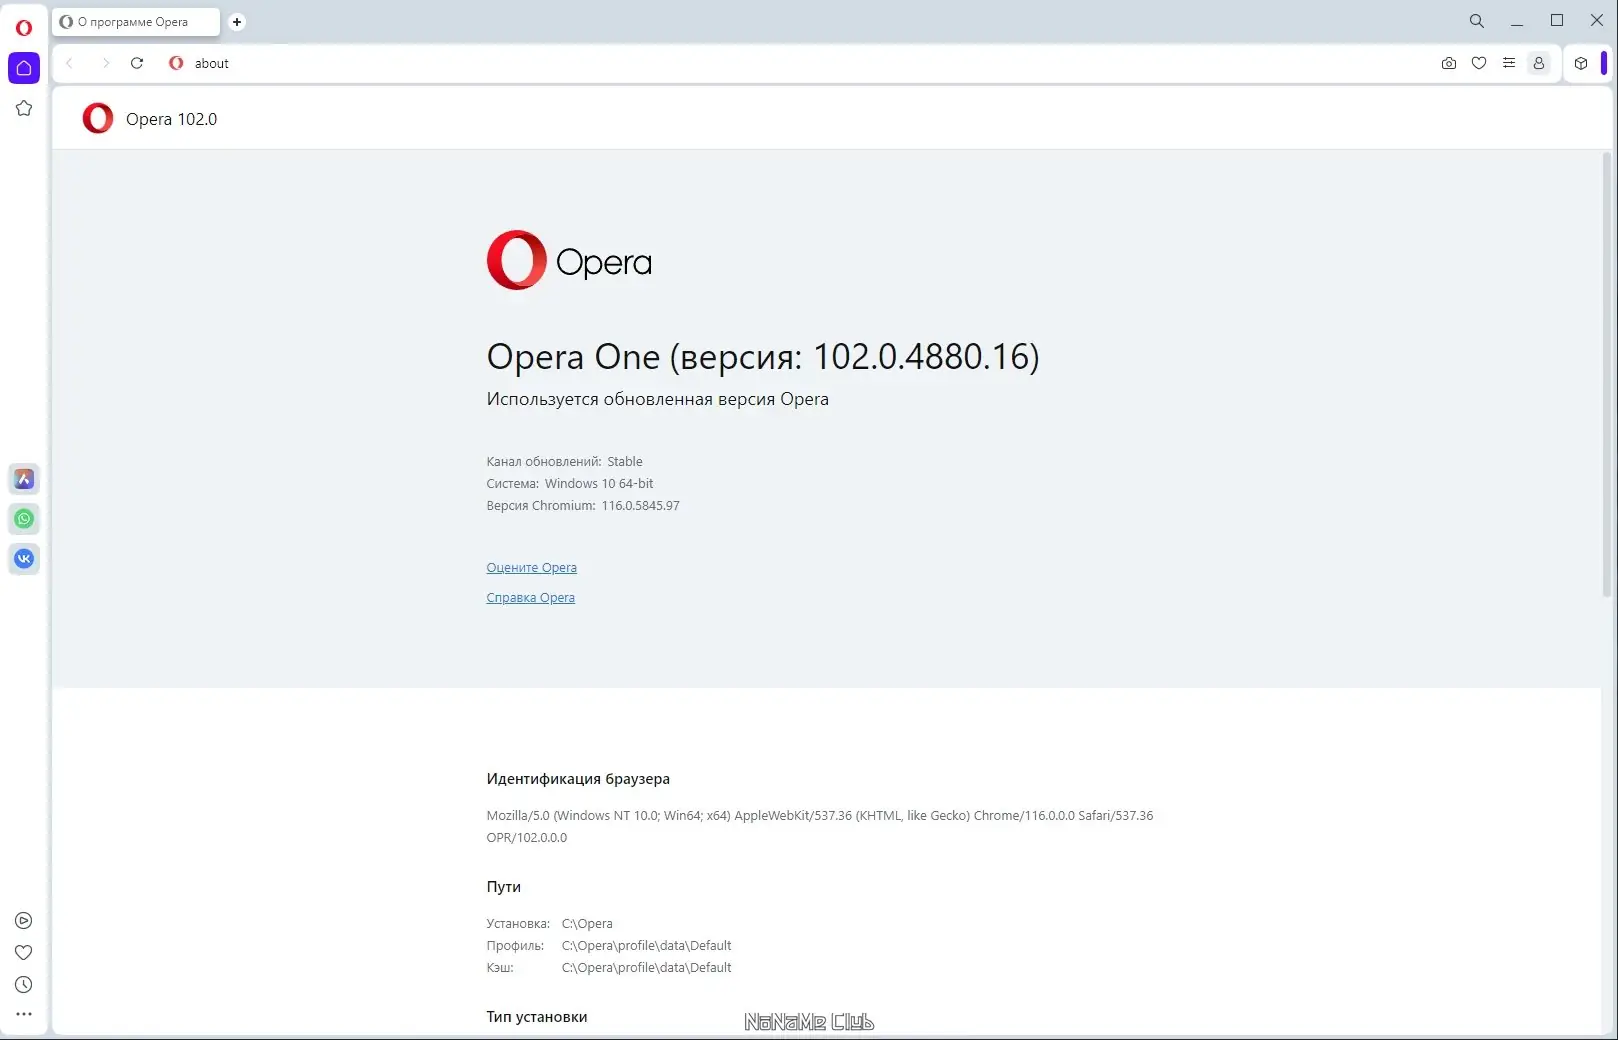Viewport: 1618px width, 1040px height.
Task: Click the Opera site icon in address bar
Action: click(x=176, y=63)
